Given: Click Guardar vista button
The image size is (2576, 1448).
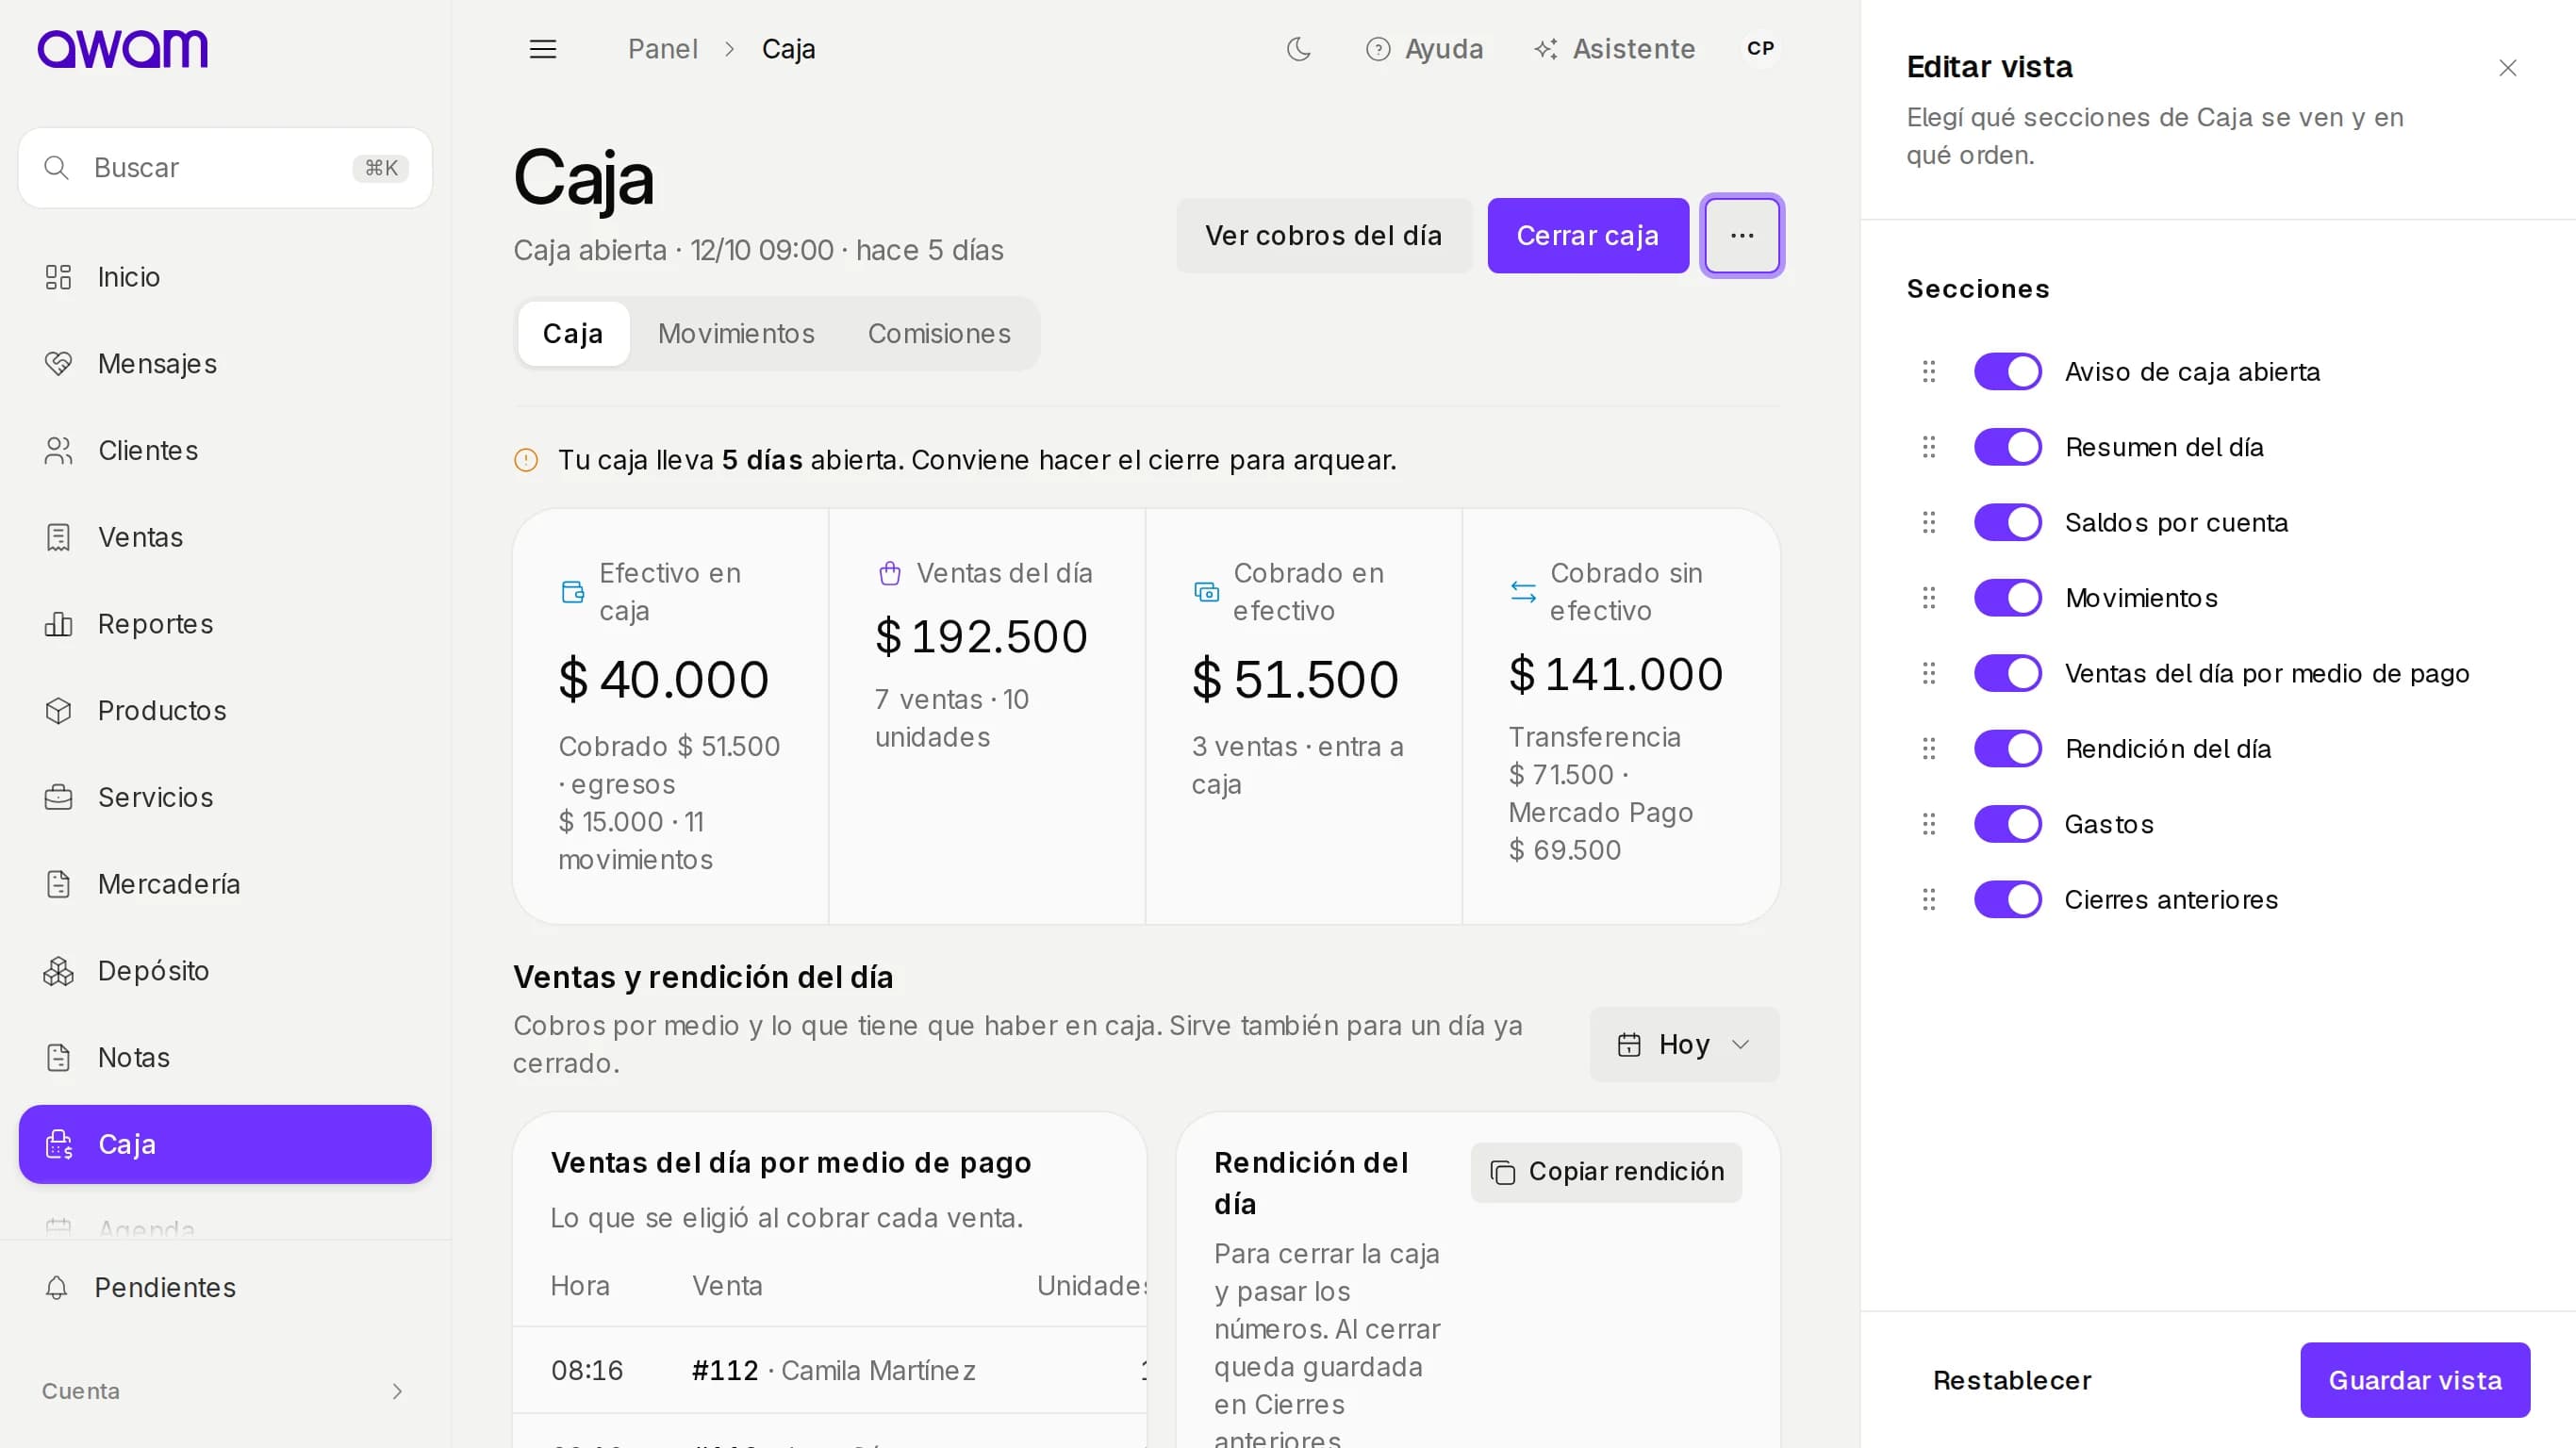Looking at the screenshot, I should click(2415, 1381).
